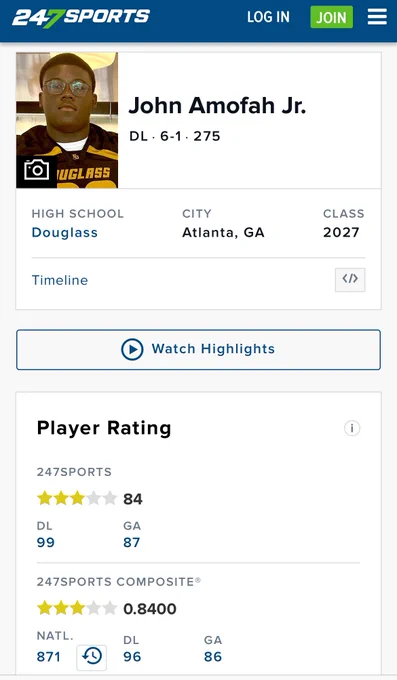Click the composite DL ranking 96
The width and height of the screenshot is (397, 680).
coord(132,657)
